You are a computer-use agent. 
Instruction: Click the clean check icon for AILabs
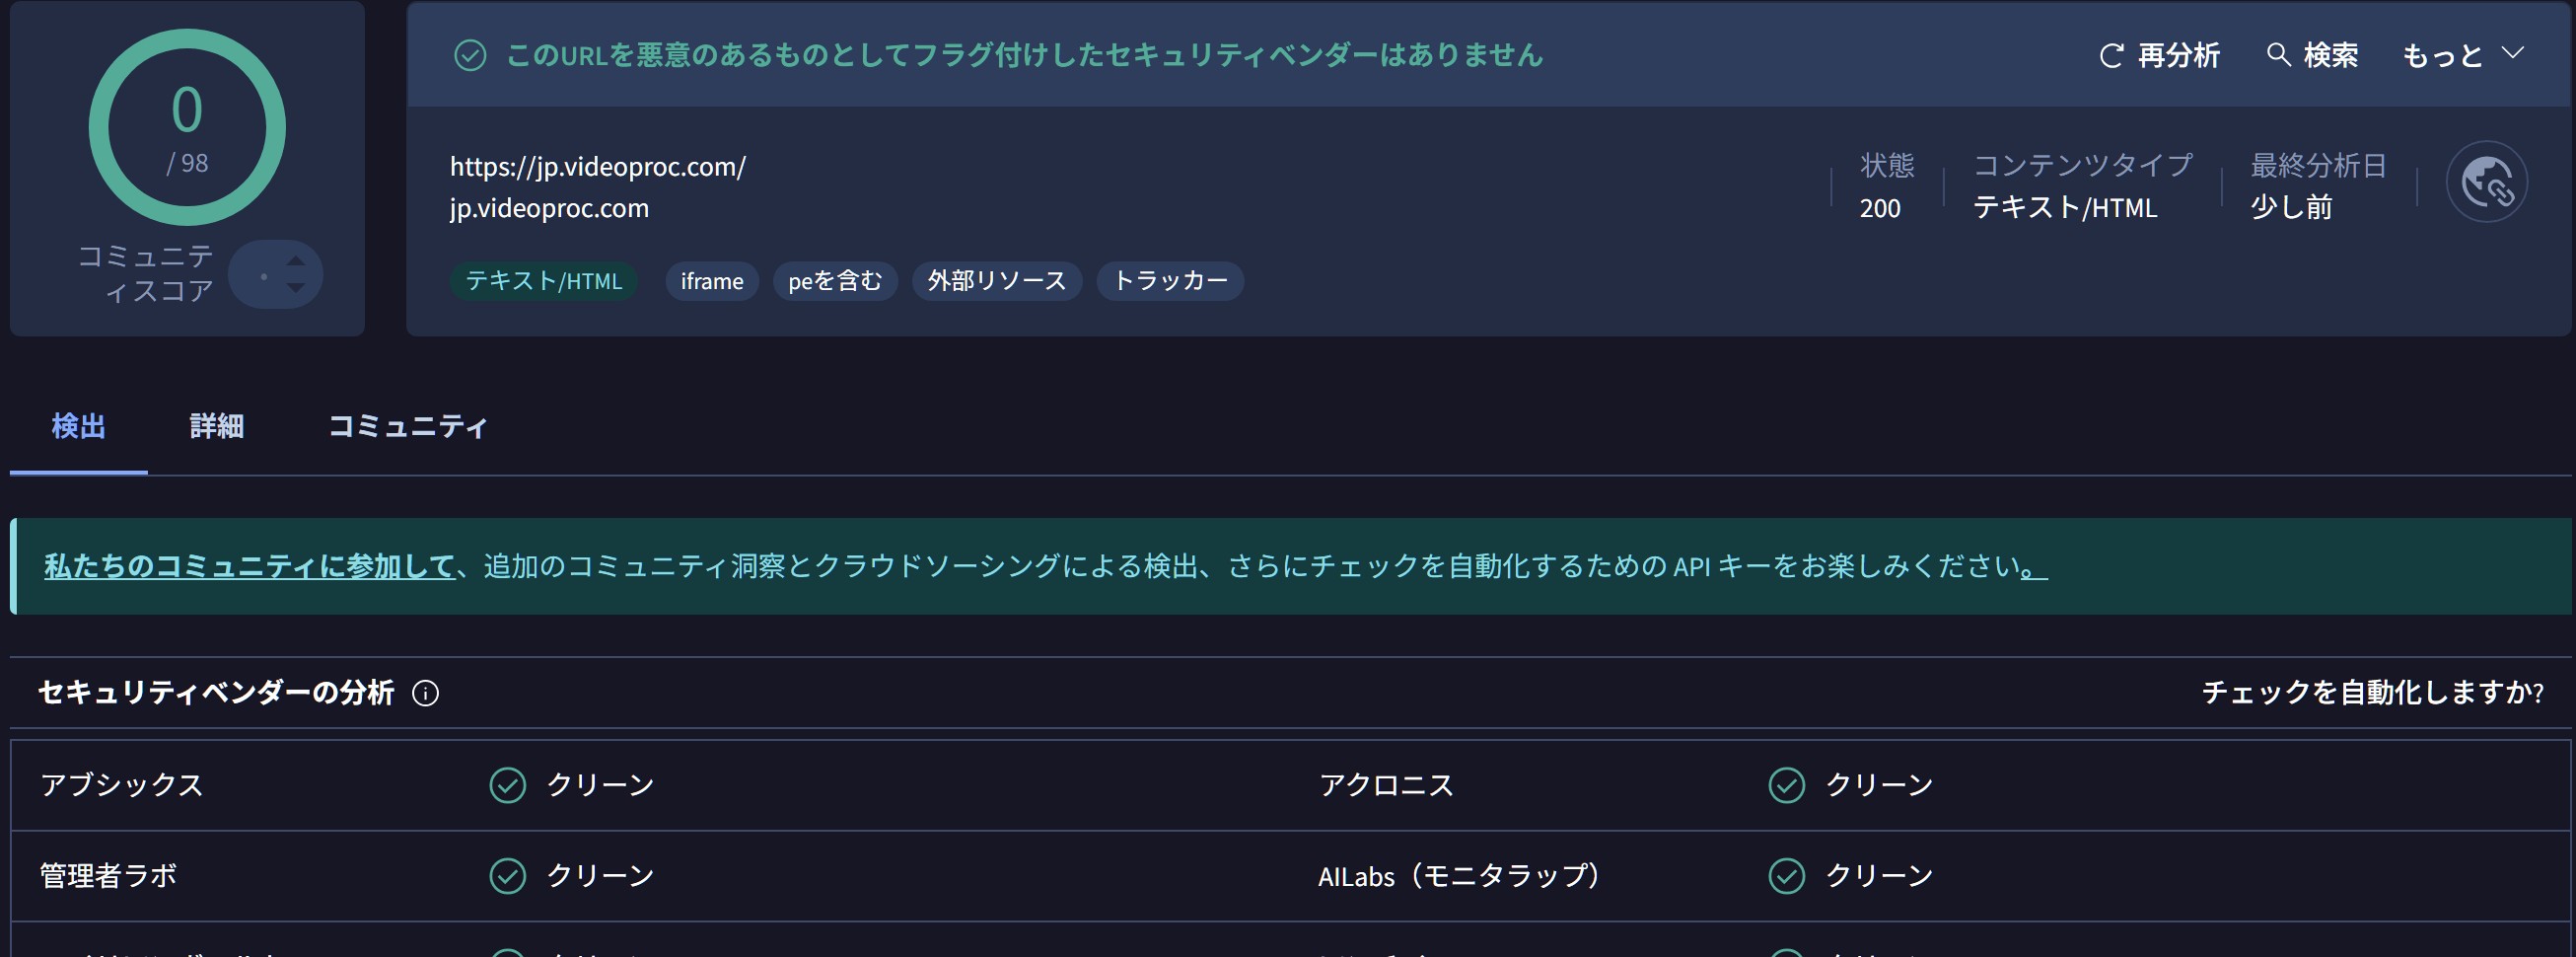coord(1786,876)
